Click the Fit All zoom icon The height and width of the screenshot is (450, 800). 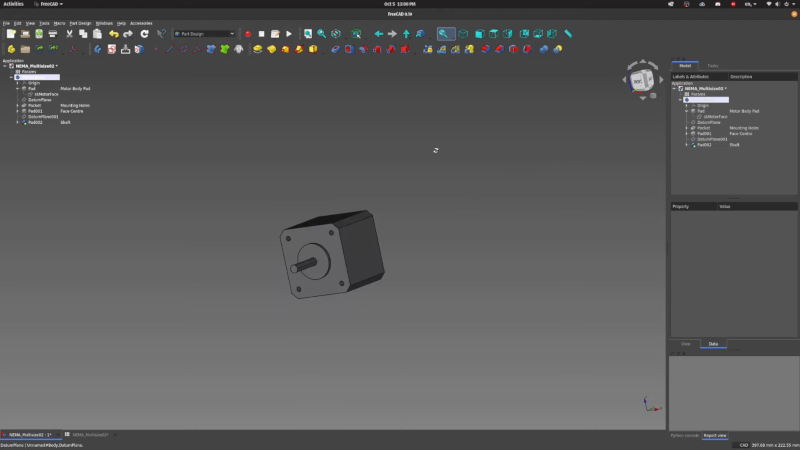pos(308,33)
